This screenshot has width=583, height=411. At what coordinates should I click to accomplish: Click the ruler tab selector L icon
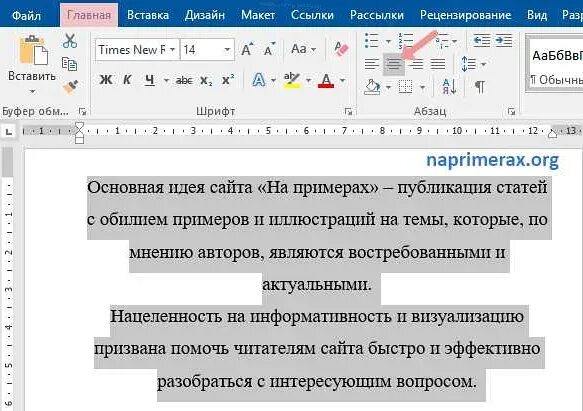(9, 131)
